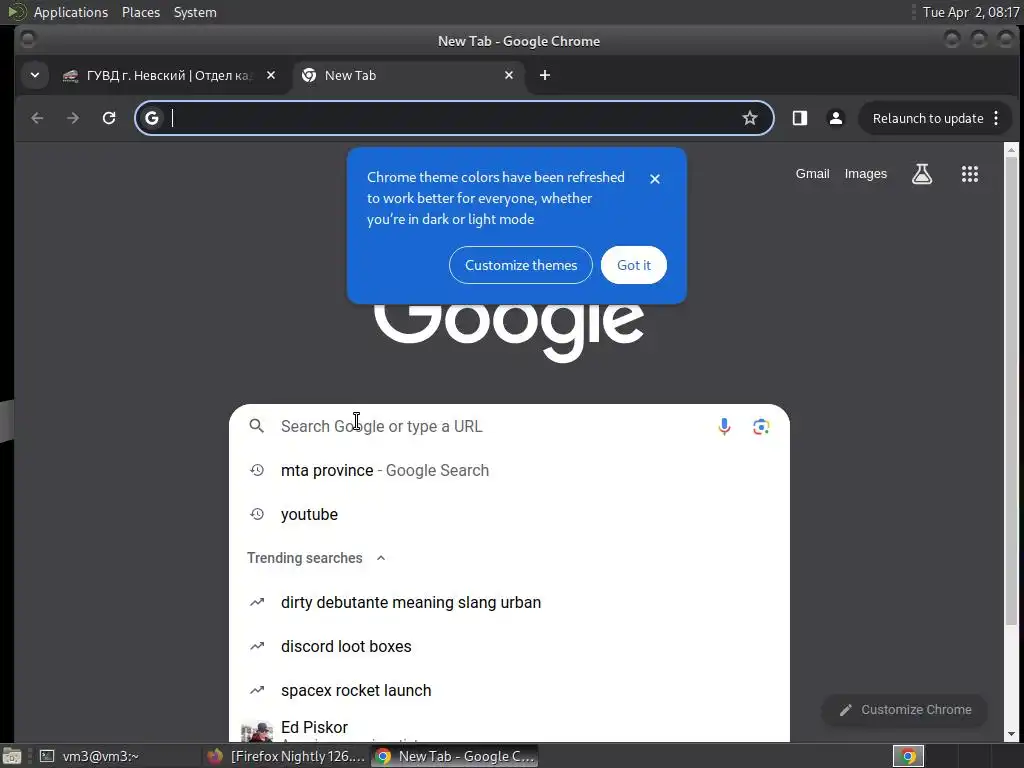
Task: Choose spacex rocket launch trending search
Action: click(x=509, y=690)
